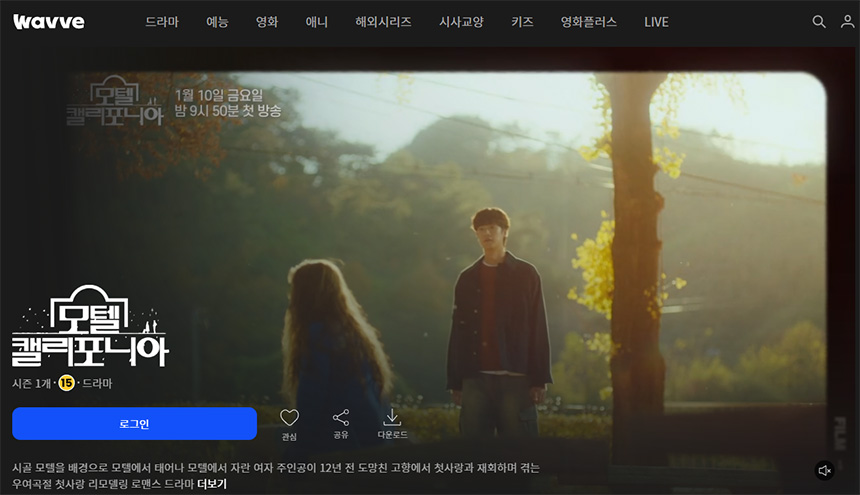
Task: Share the drama via 공유 icon
Action: (341, 424)
